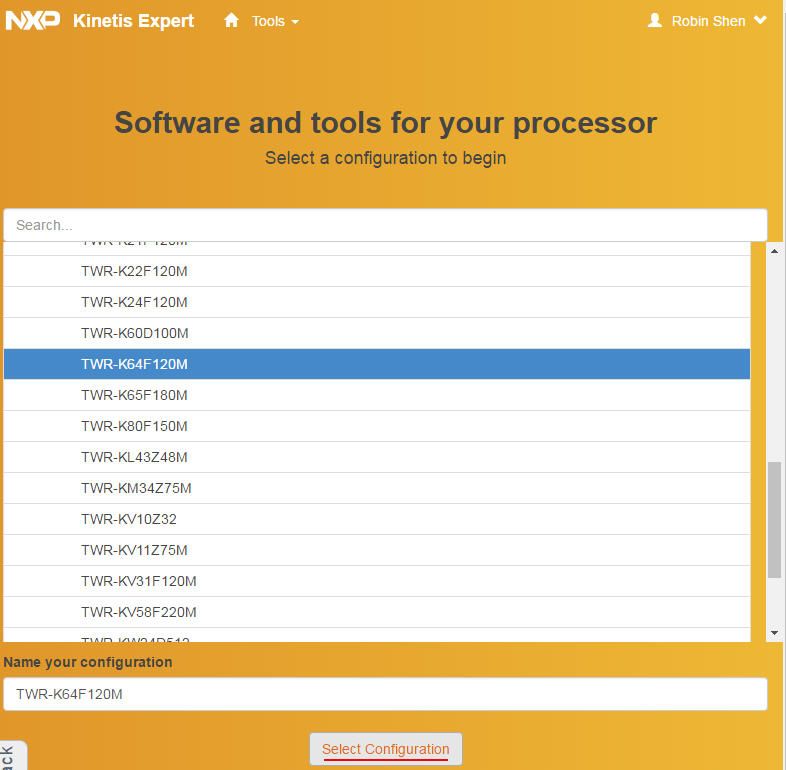
Task: Select TWR-KV11Z75M in the list
Action: [377, 550]
